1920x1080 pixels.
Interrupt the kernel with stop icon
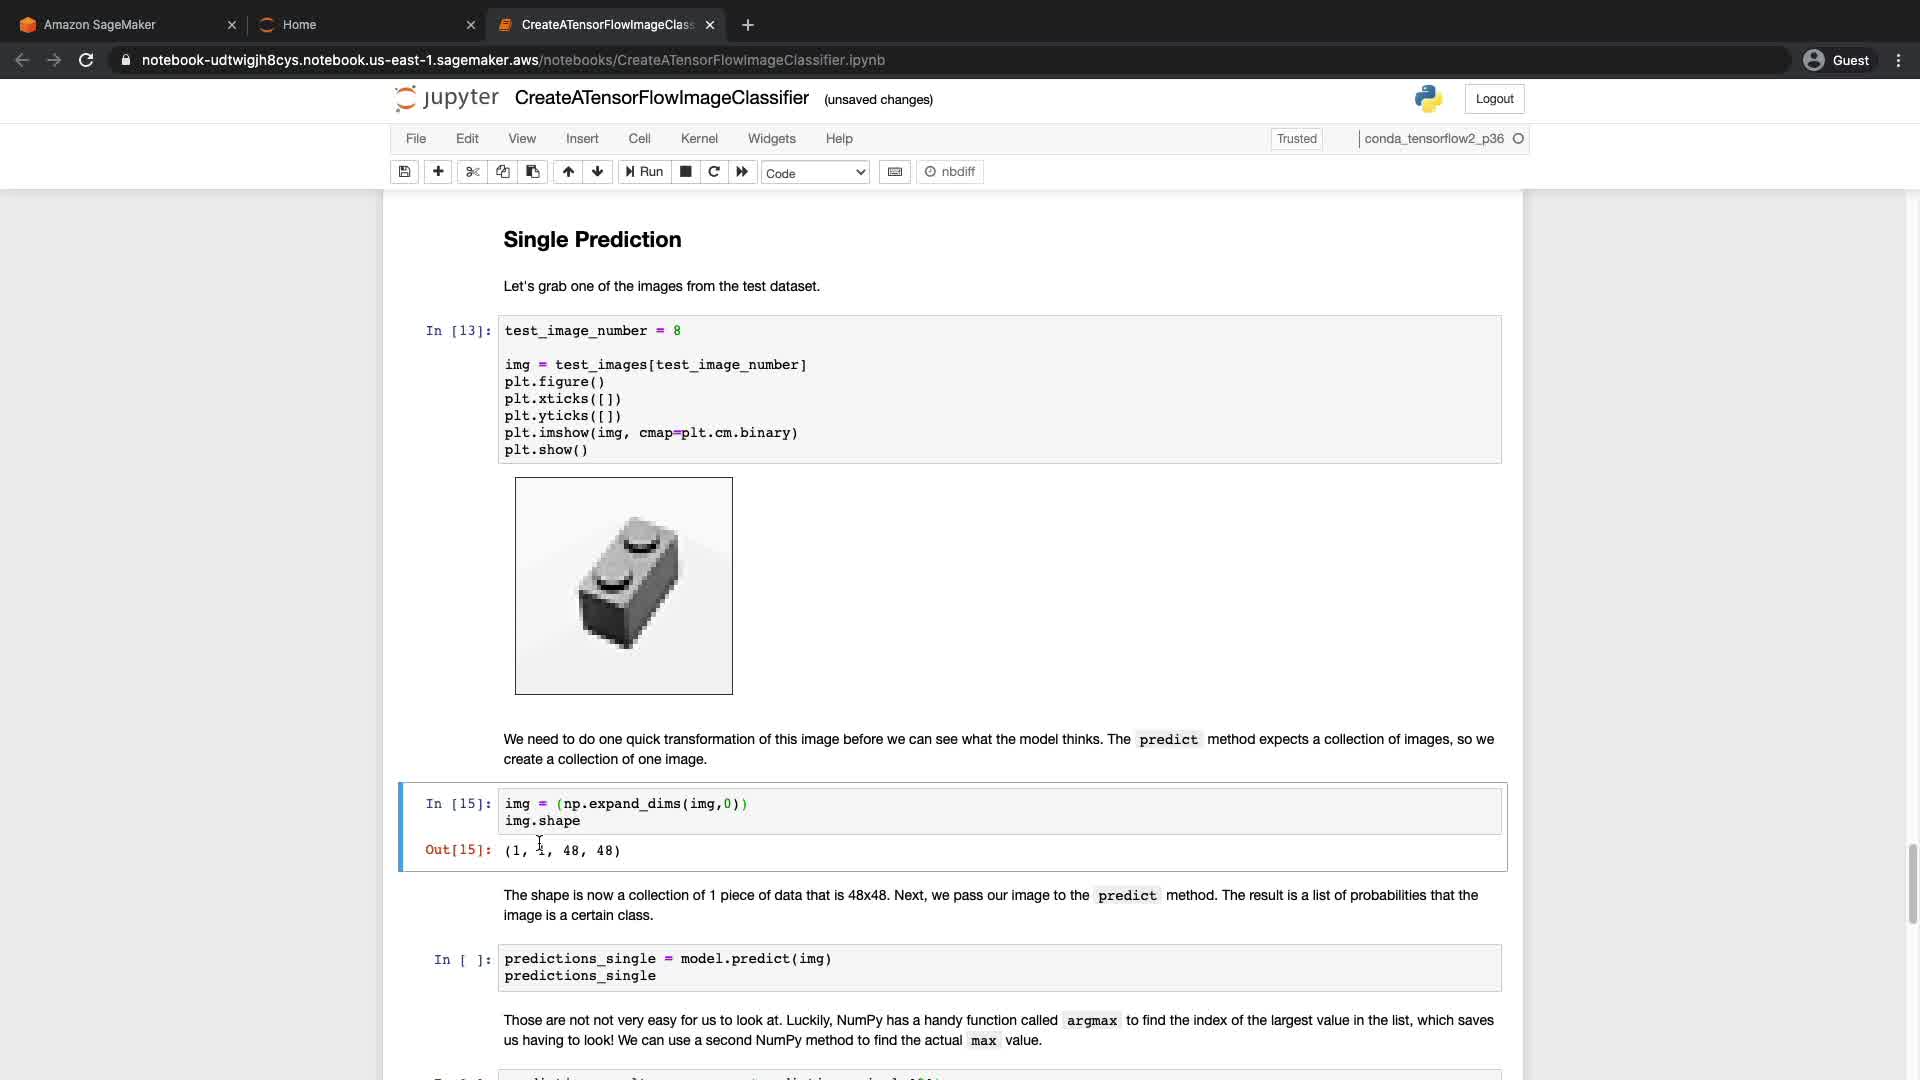click(x=685, y=172)
